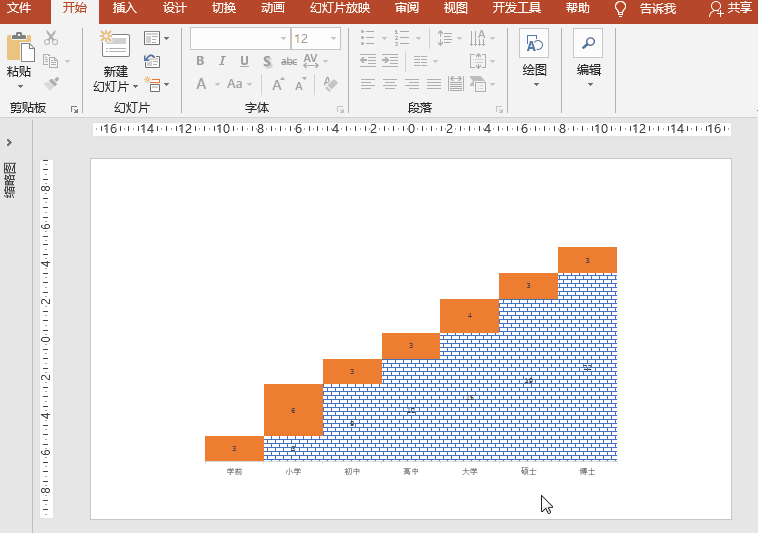The width and height of the screenshot is (758, 533).
Task: Click the Section icon
Action: [x=153, y=85]
